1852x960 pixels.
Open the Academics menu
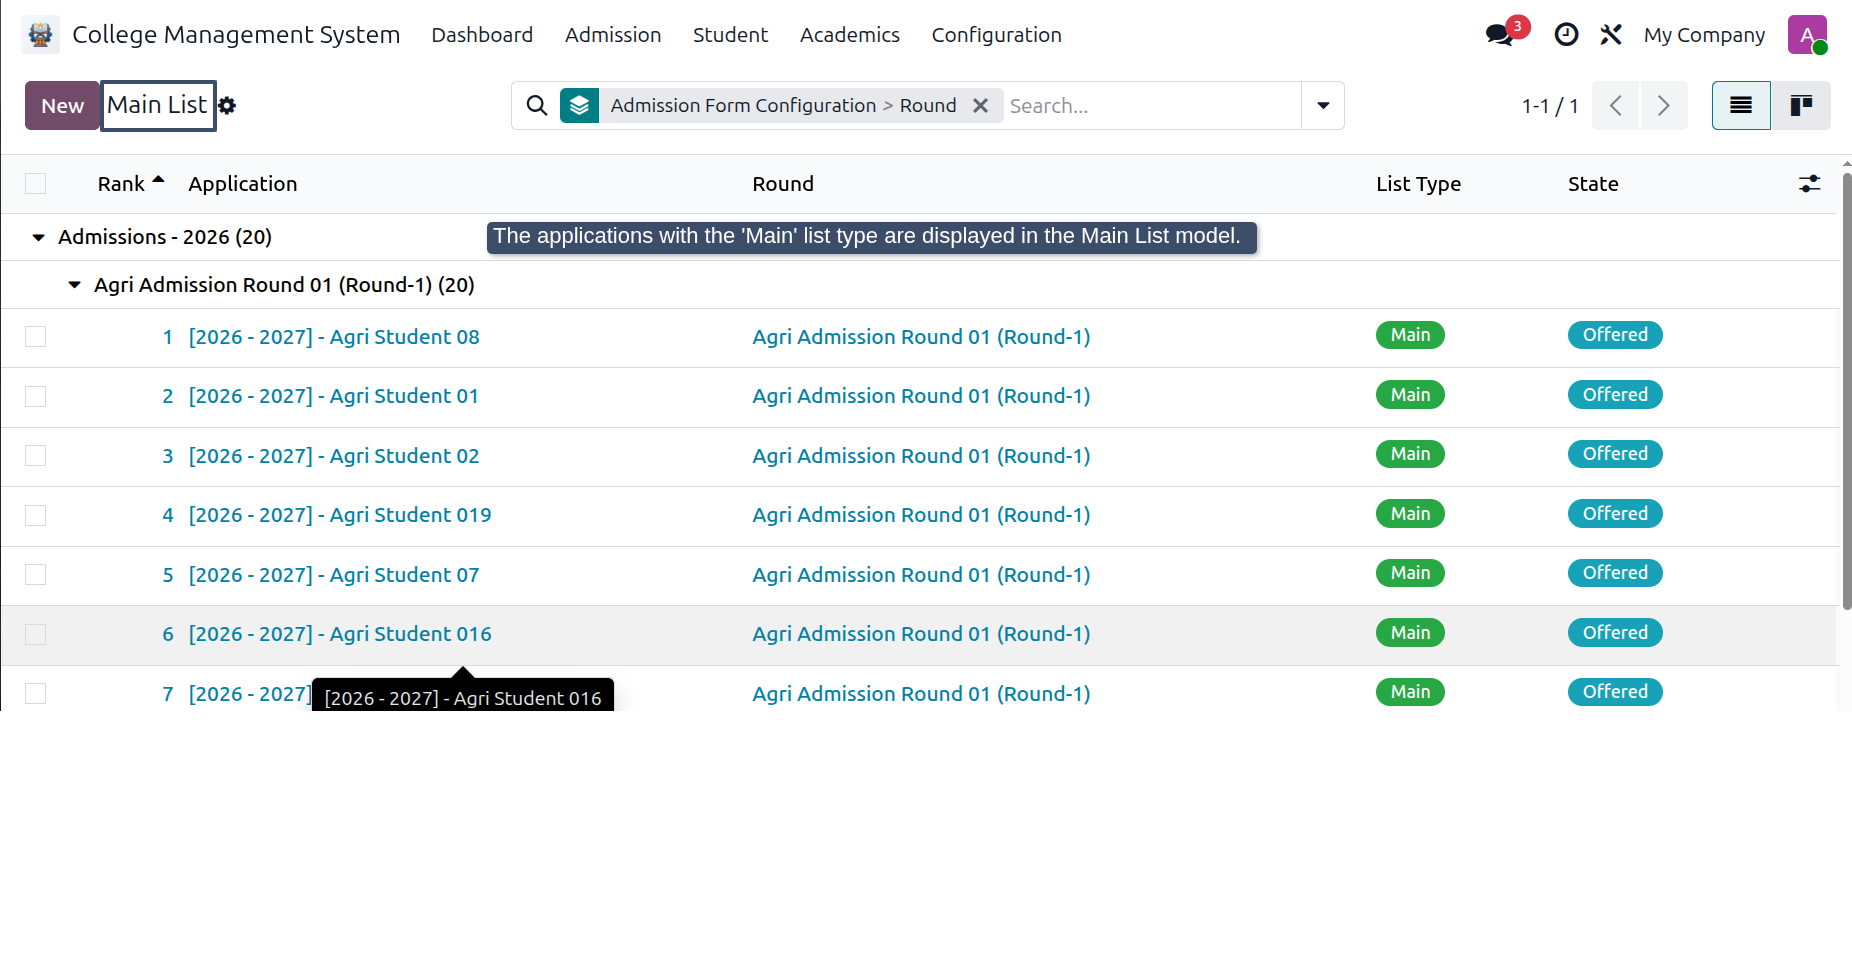point(850,35)
